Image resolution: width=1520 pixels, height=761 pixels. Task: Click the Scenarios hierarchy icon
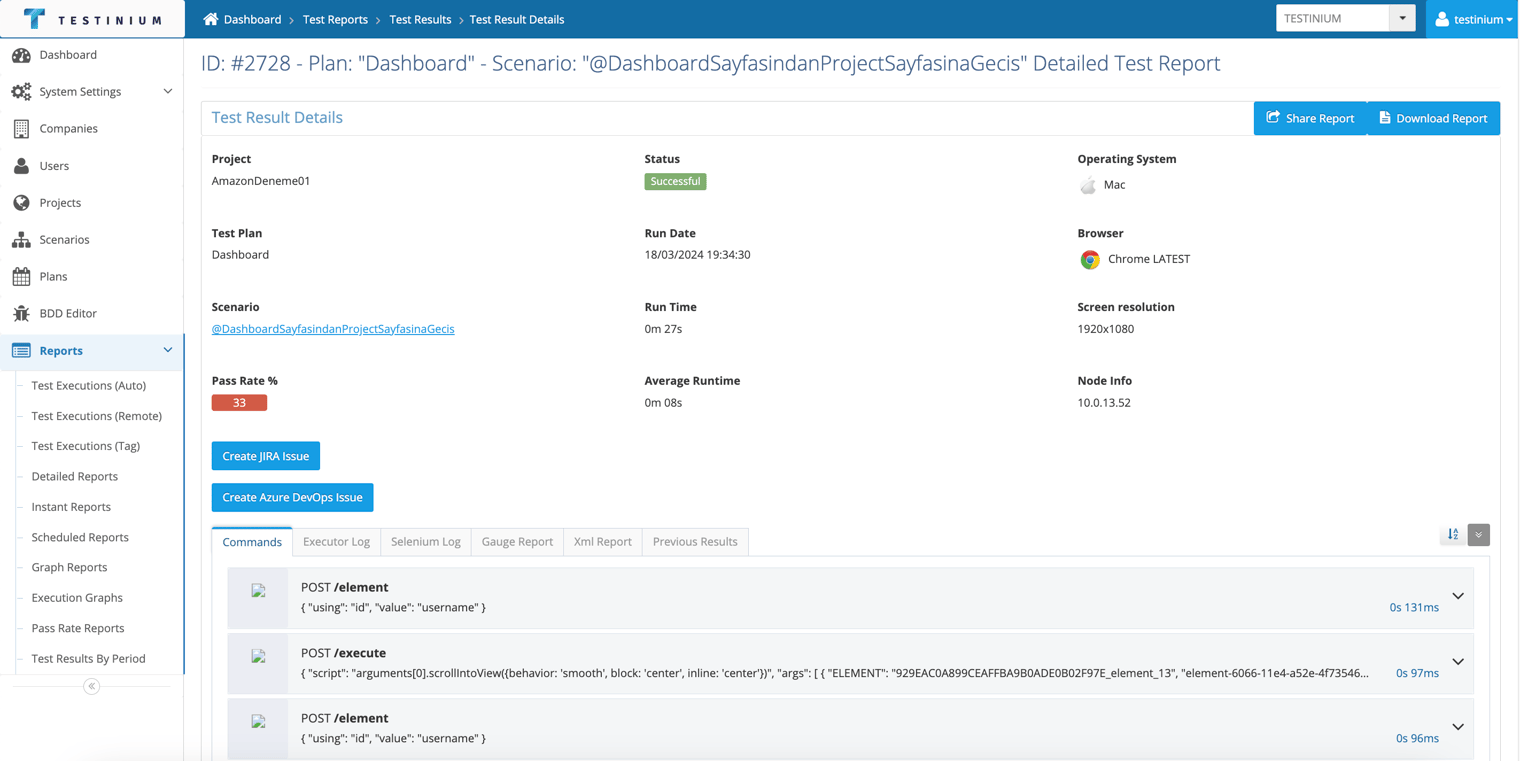click(21, 240)
